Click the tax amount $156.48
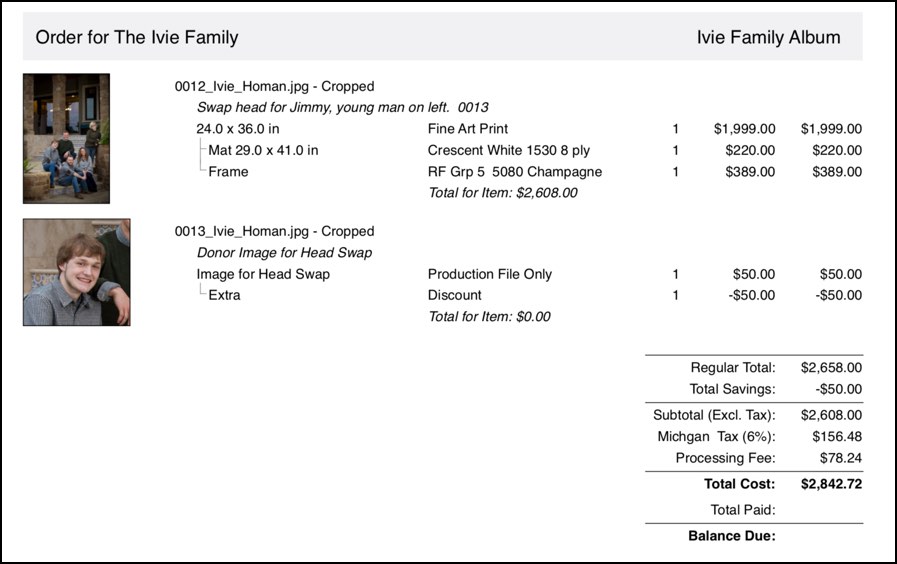897x564 pixels. [x=837, y=436]
